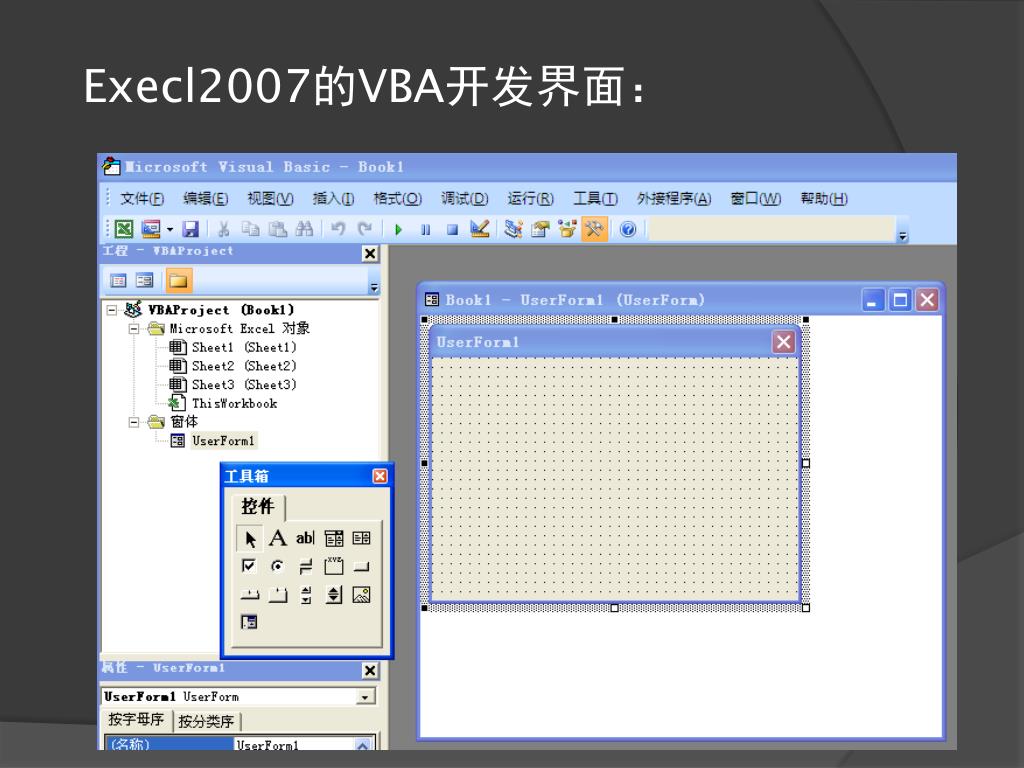Click the Break pause icon
Viewport: 1024px width, 768px height.
point(426,229)
